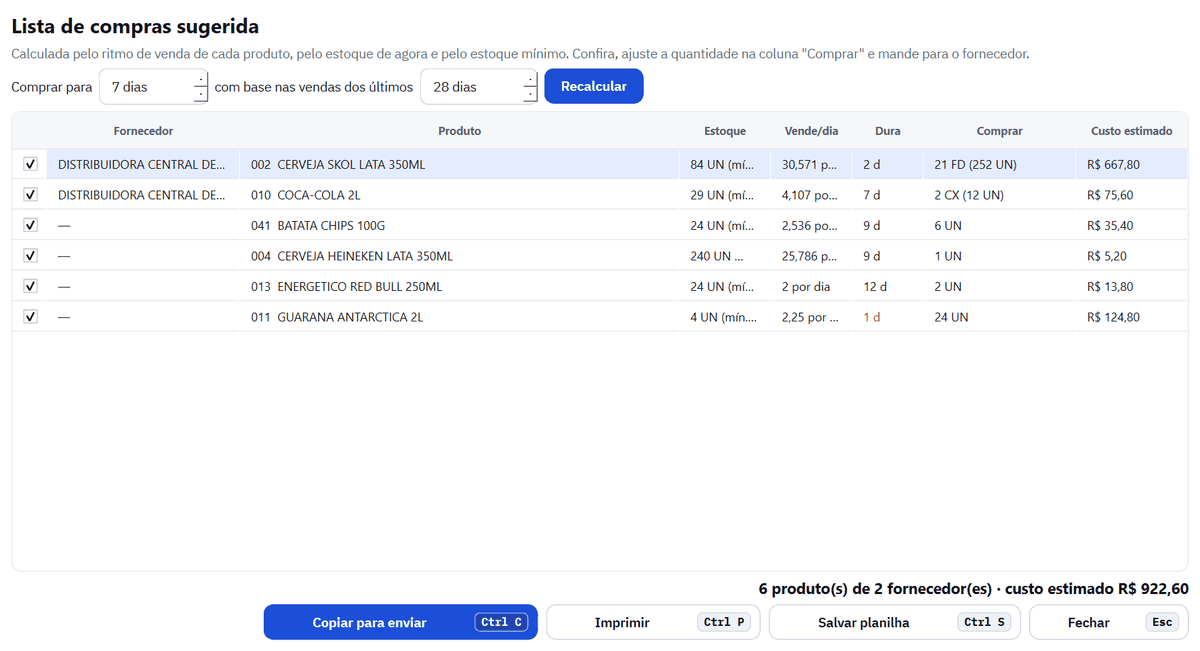Screen dimensions: 1200x651
Task: Click the 'R$ 13,80' cost cell
Action: (1132, 286)
